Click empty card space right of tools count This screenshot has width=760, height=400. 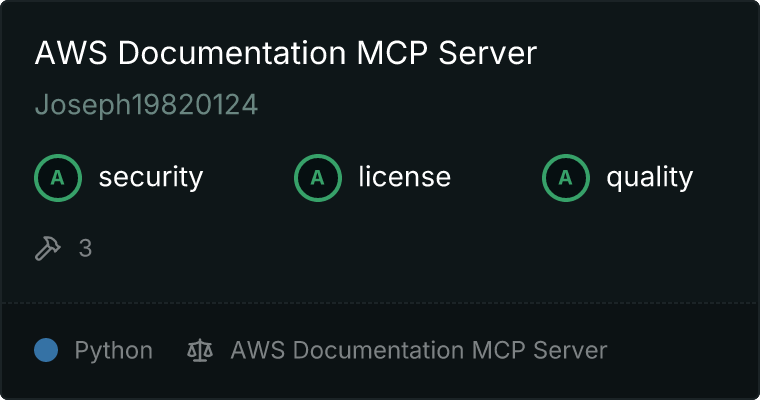[x=400, y=248]
